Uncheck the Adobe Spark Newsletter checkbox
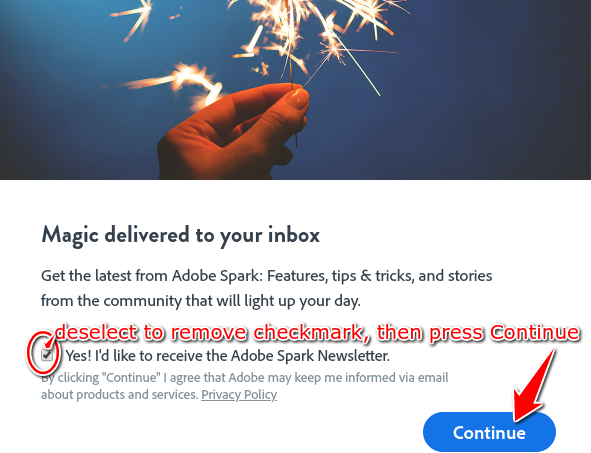 [47, 355]
